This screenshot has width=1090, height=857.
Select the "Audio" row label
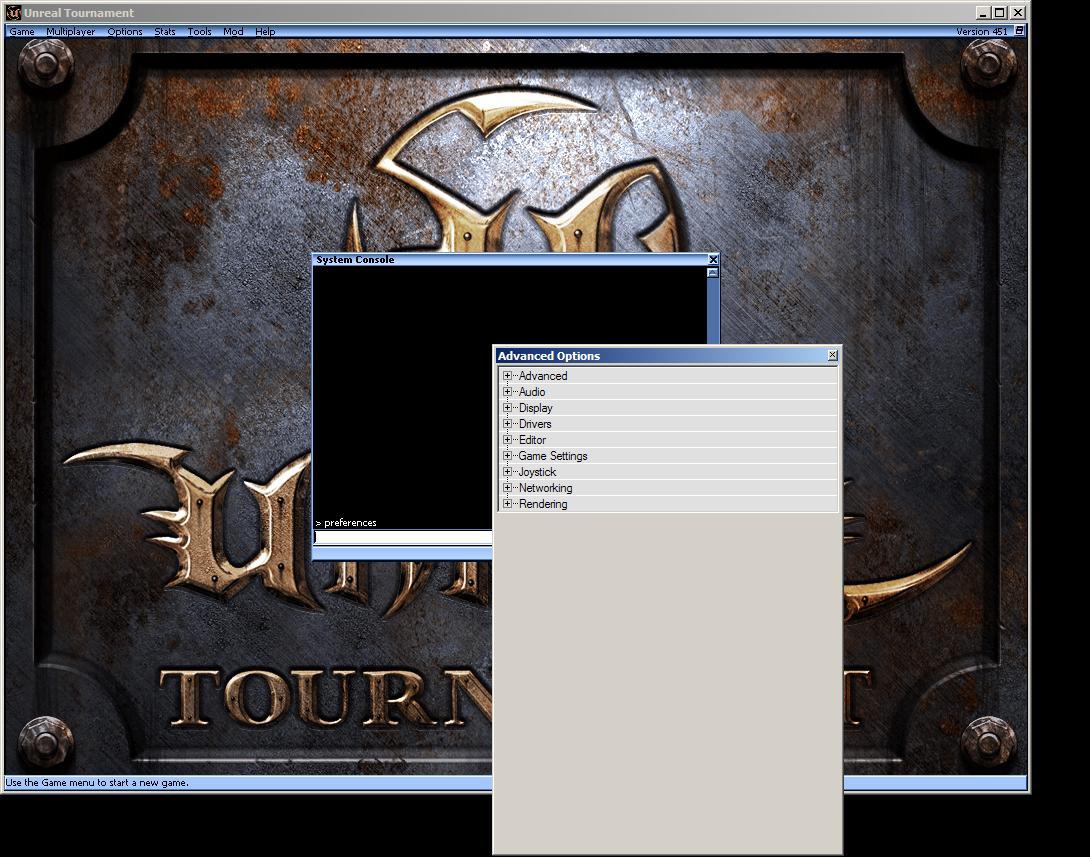pos(532,392)
